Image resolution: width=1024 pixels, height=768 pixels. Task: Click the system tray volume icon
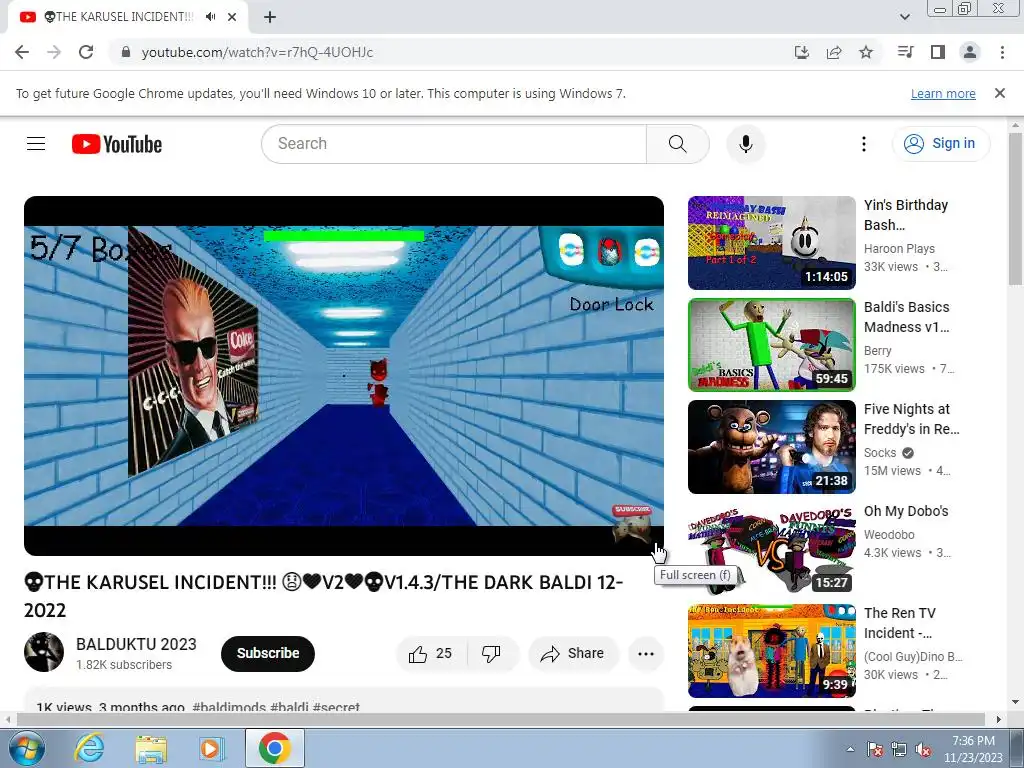click(923, 749)
